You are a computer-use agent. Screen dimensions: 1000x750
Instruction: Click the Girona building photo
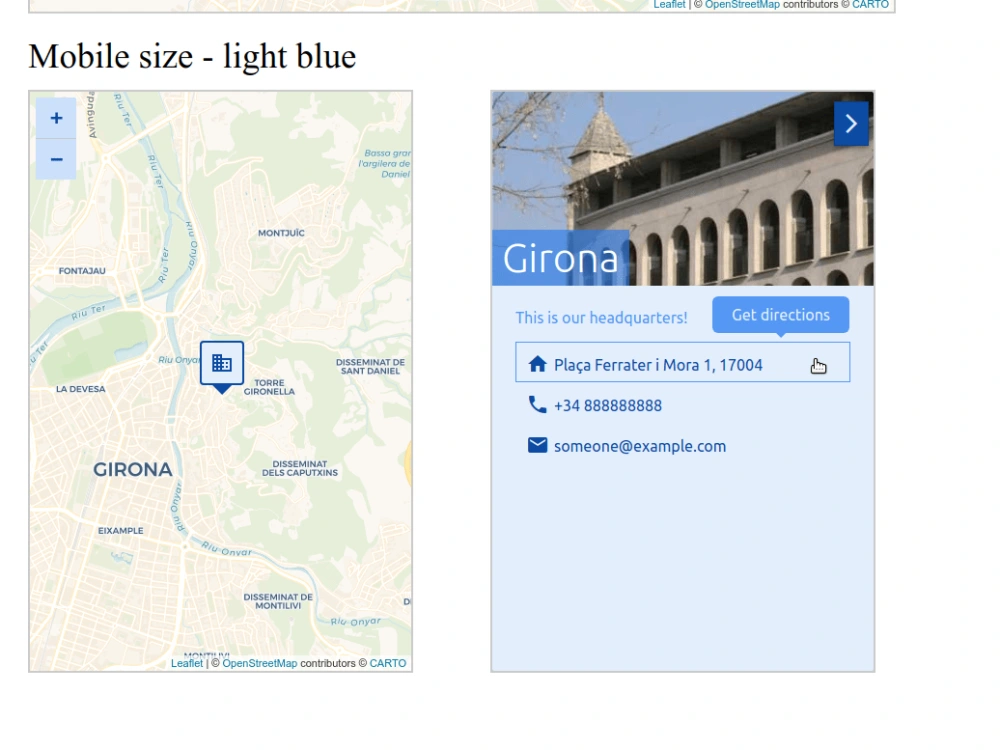[682, 189]
